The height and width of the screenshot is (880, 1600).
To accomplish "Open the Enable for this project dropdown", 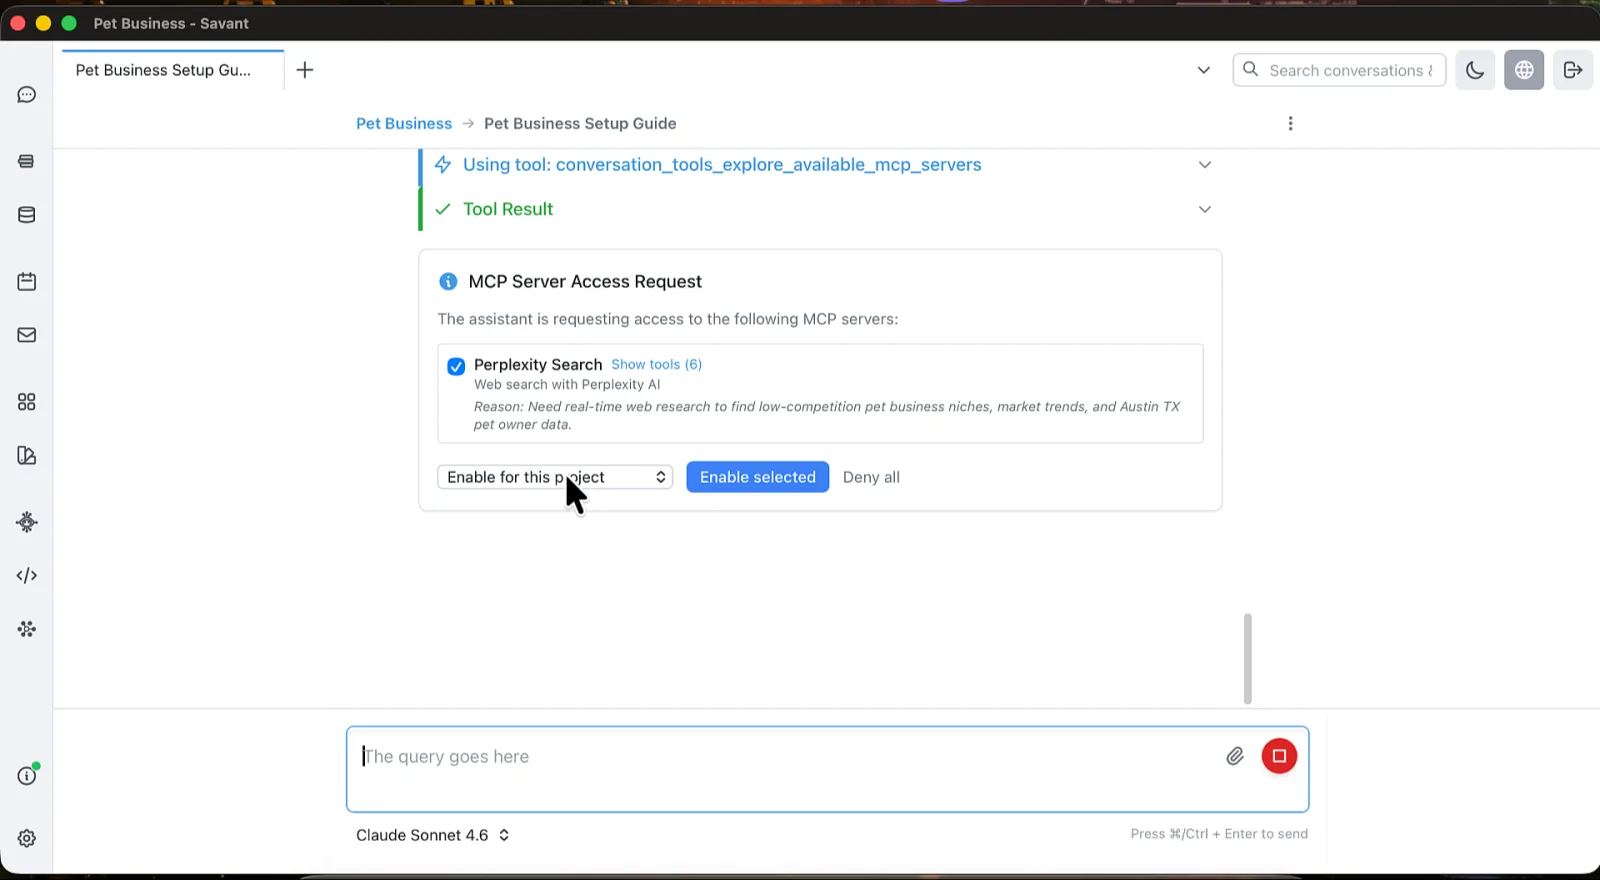I will [x=555, y=477].
